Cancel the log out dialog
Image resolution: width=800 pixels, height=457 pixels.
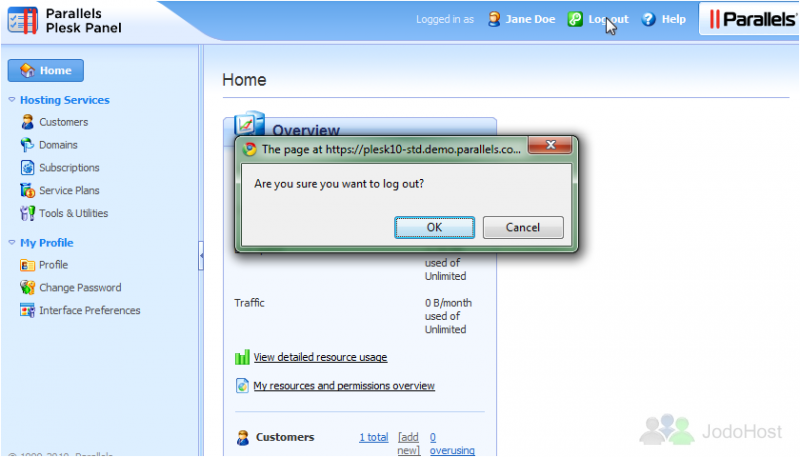pyautogui.click(x=523, y=227)
